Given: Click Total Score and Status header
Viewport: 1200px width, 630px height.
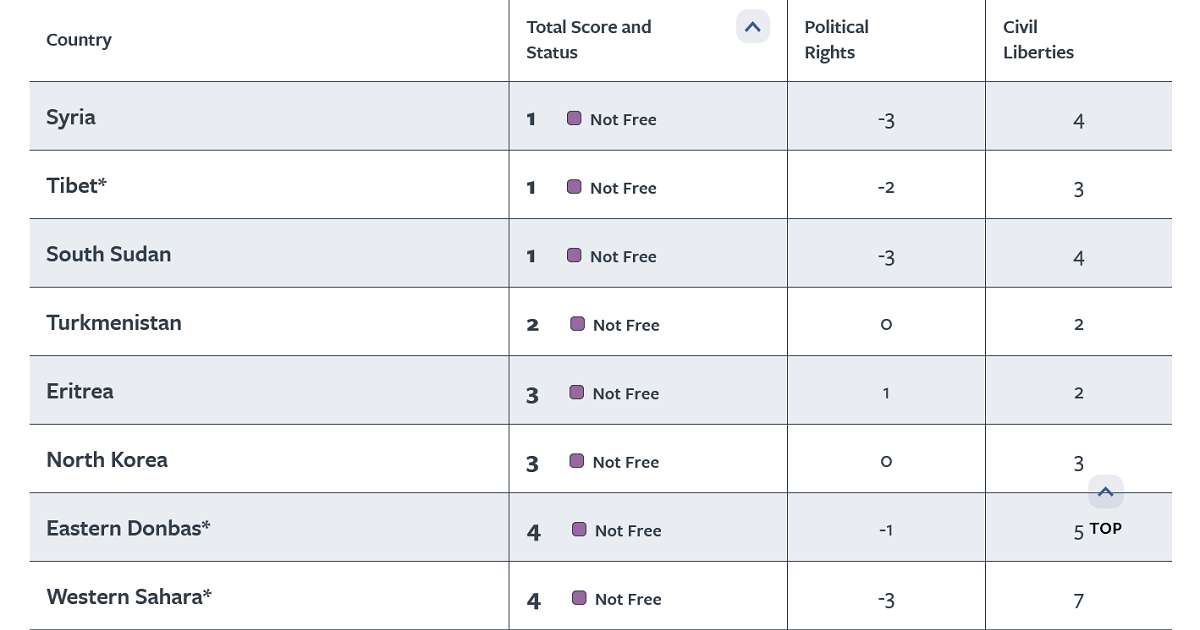Looking at the screenshot, I should click(x=589, y=40).
